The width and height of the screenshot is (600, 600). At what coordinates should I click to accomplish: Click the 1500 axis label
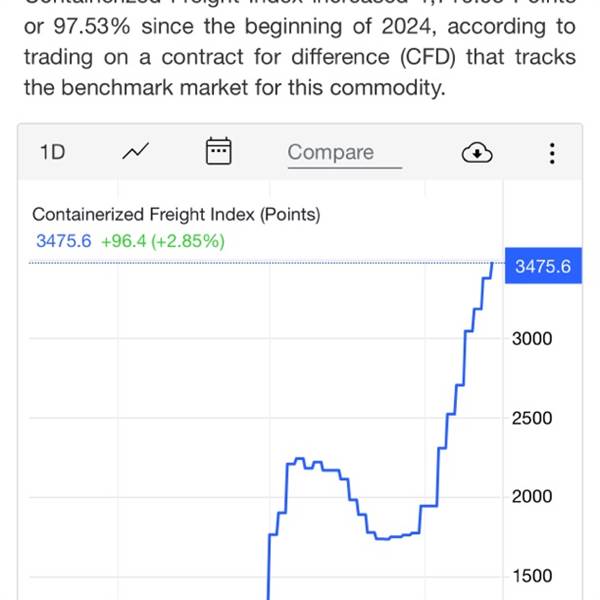[532, 576]
